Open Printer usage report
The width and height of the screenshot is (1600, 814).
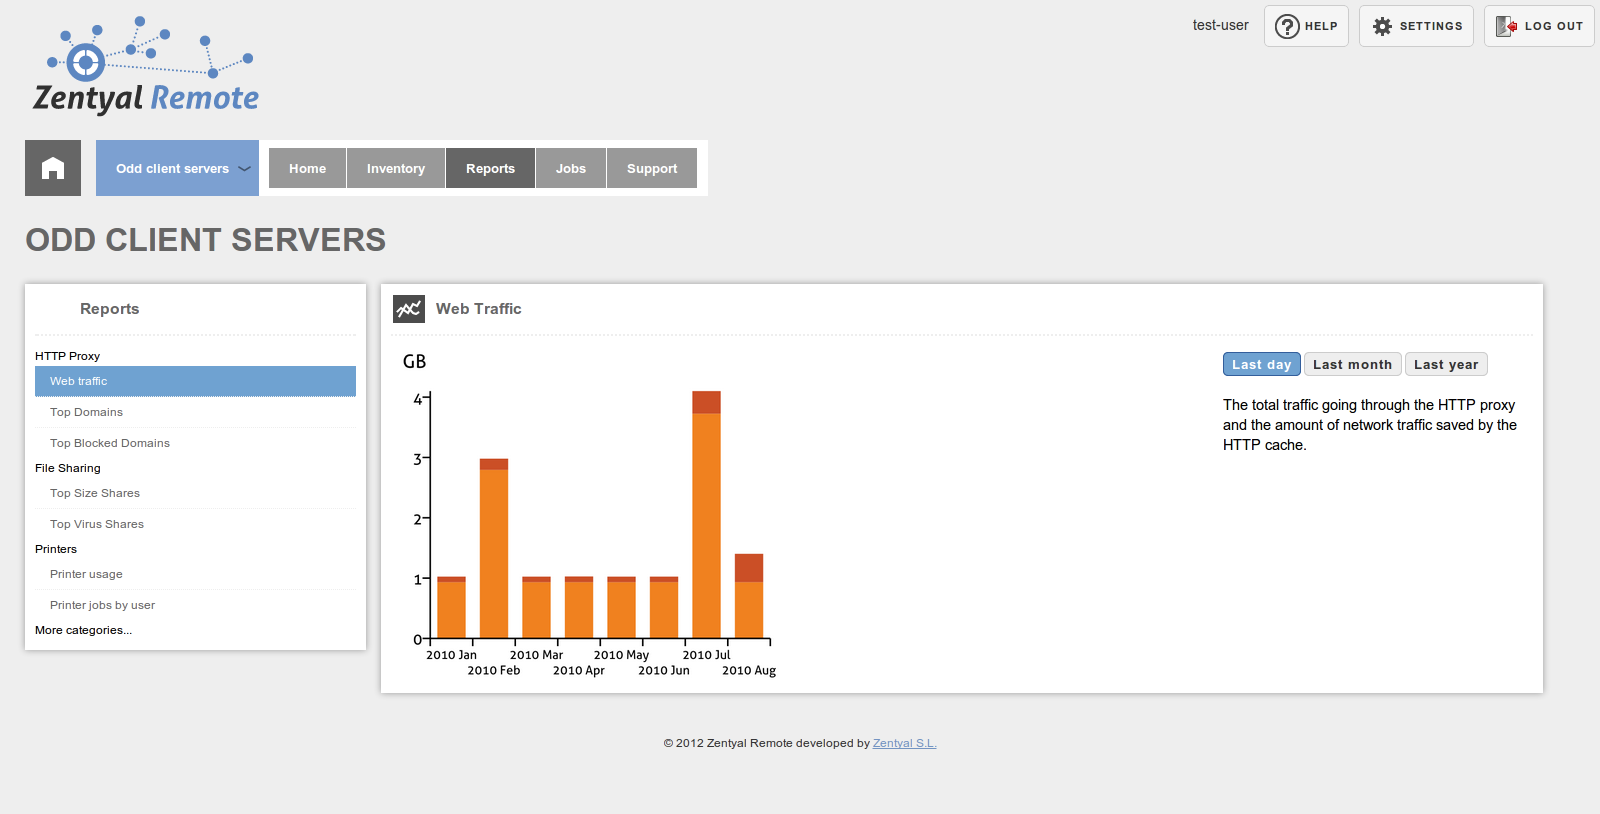pos(195,574)
